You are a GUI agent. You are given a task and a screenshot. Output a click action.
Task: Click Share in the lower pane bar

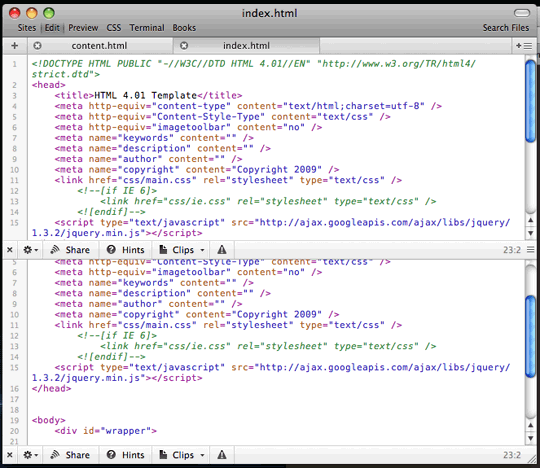[x=70, y=455]
